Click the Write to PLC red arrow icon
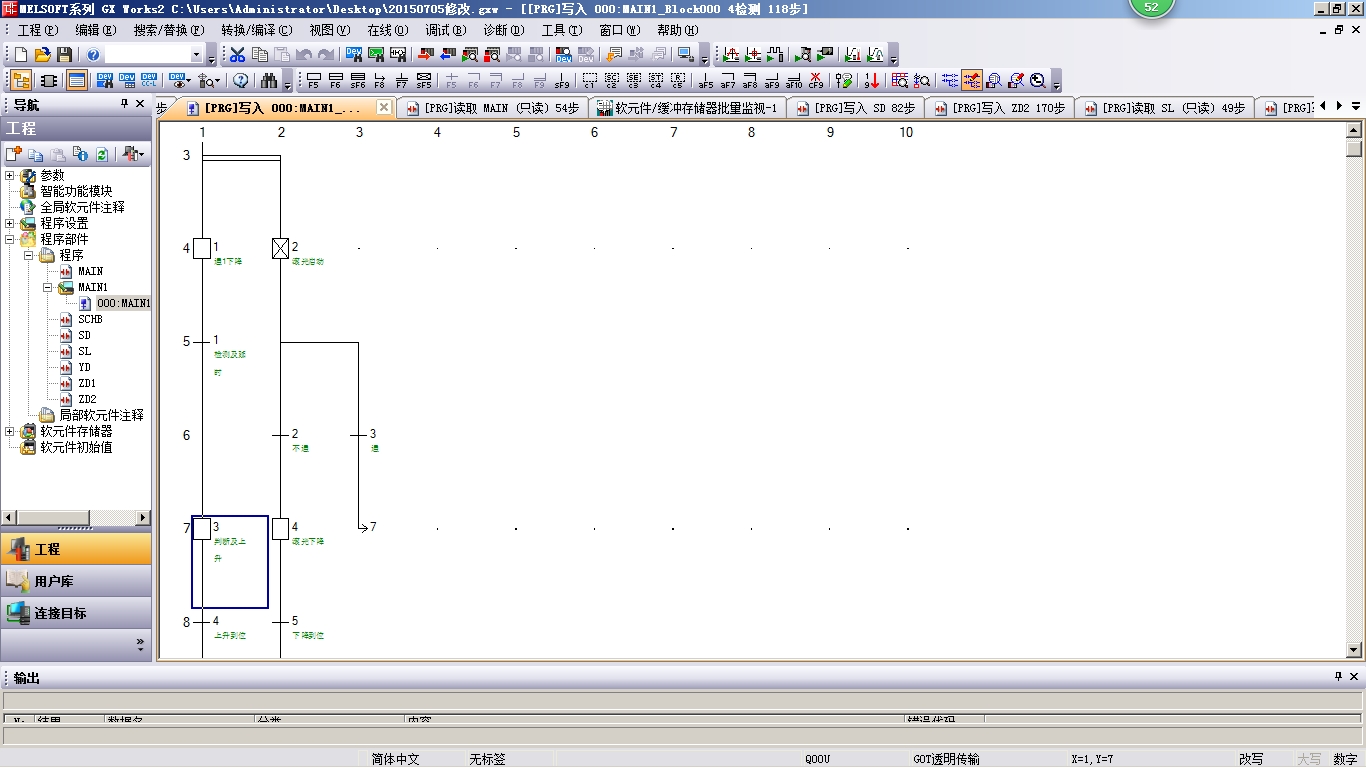The height and width of the screenshot is (768, 1366). 425,55
